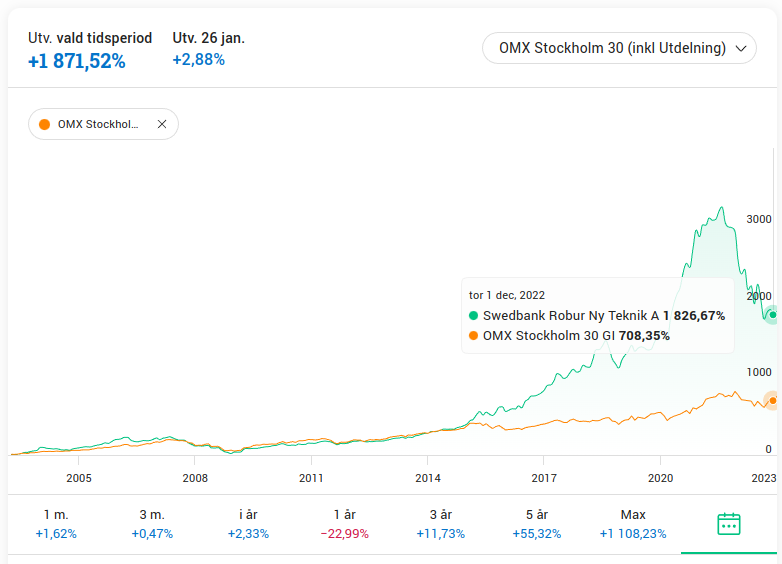This screenshot has width=782, height=564.
Task: Open the custom date range calendar icon
Action: pos(729,524)
